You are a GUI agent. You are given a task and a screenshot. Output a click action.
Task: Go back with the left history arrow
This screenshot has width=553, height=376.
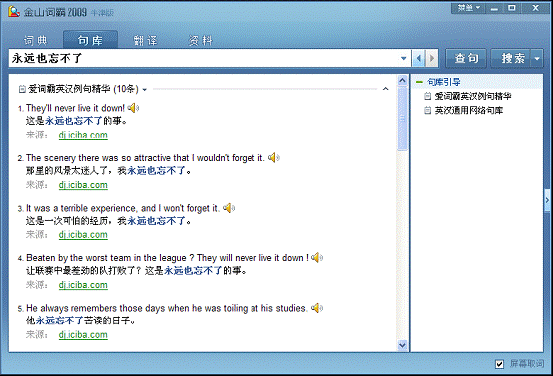[x=419, y=58]
